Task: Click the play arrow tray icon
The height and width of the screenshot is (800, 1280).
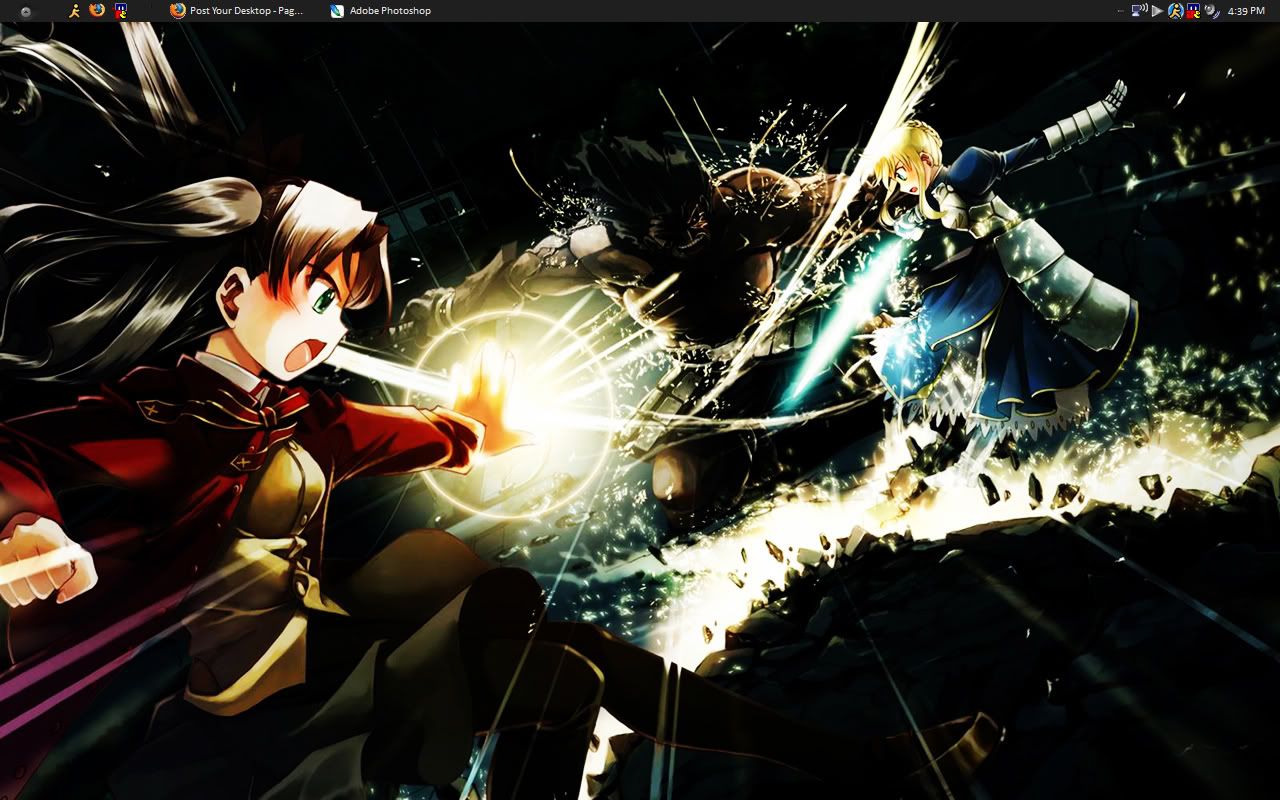Action: click(x=1157, y=11)
